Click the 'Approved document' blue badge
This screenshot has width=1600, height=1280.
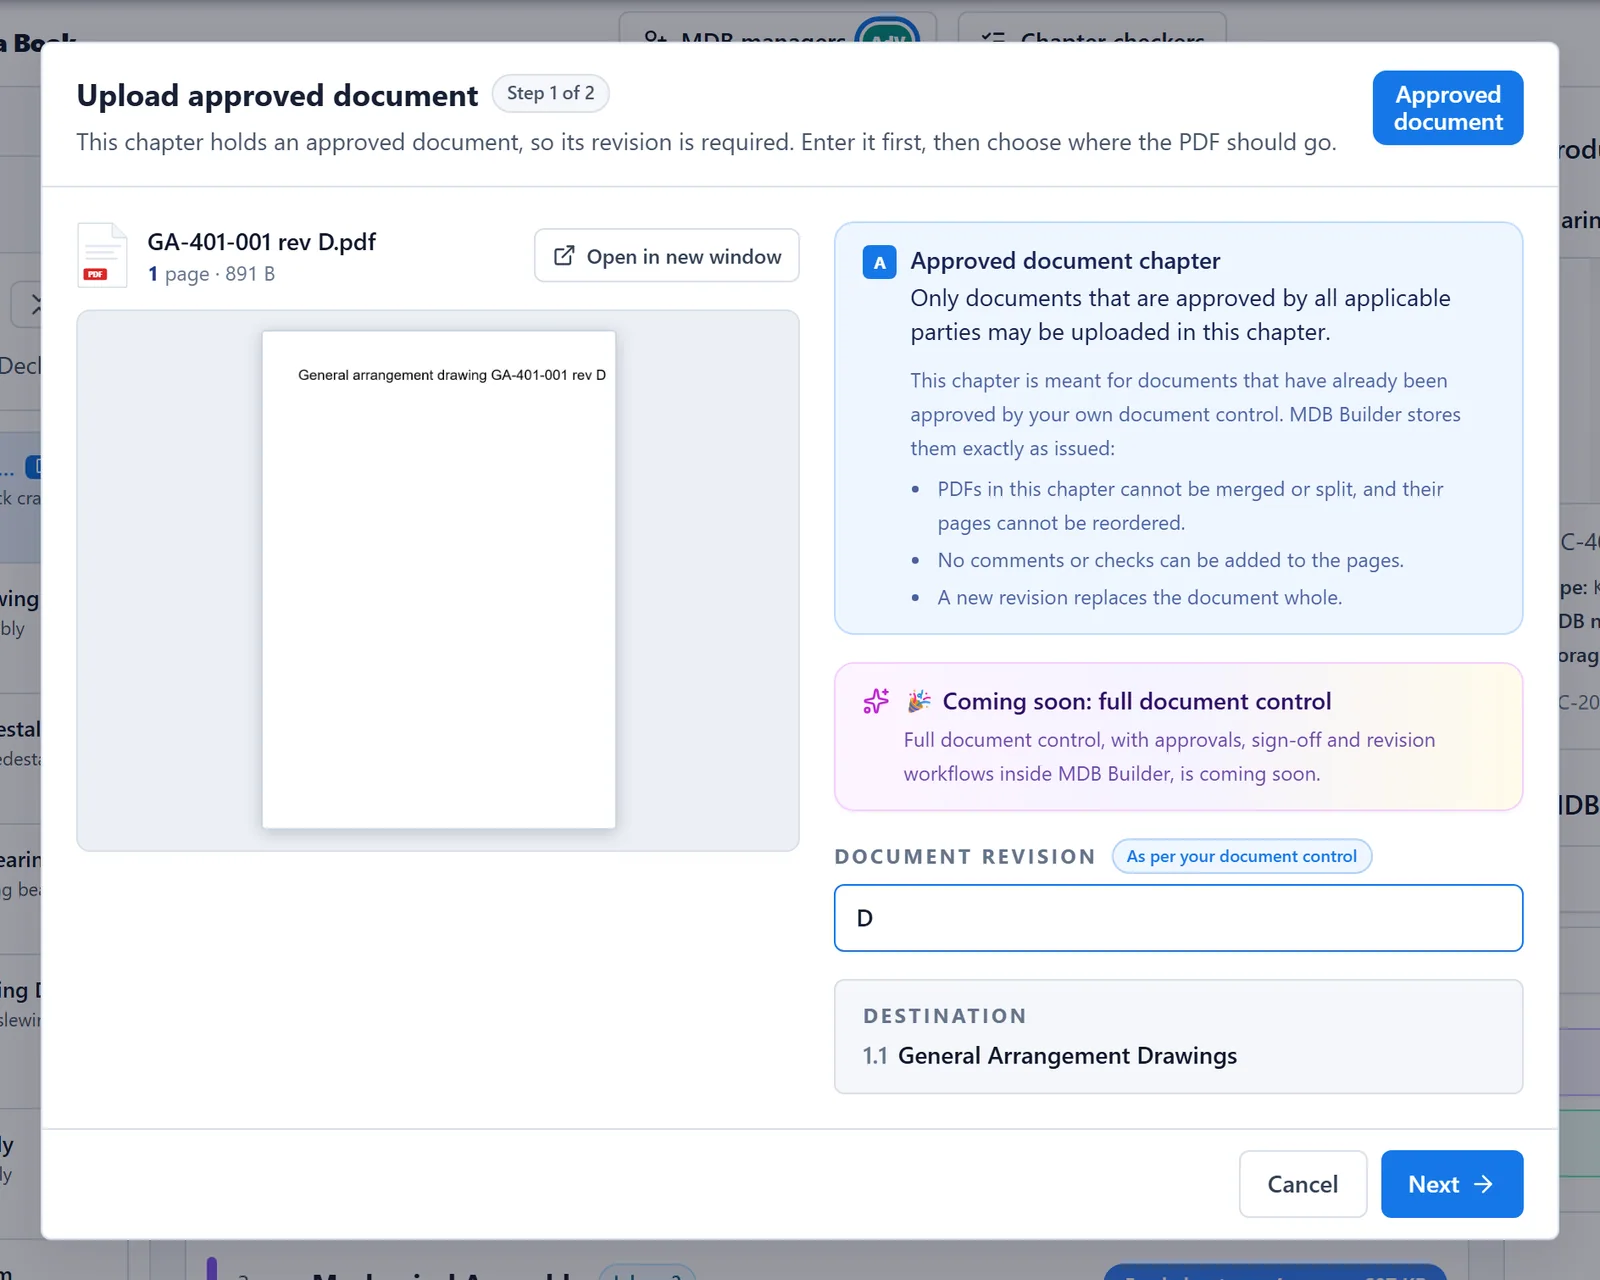tap(1448, 108)
